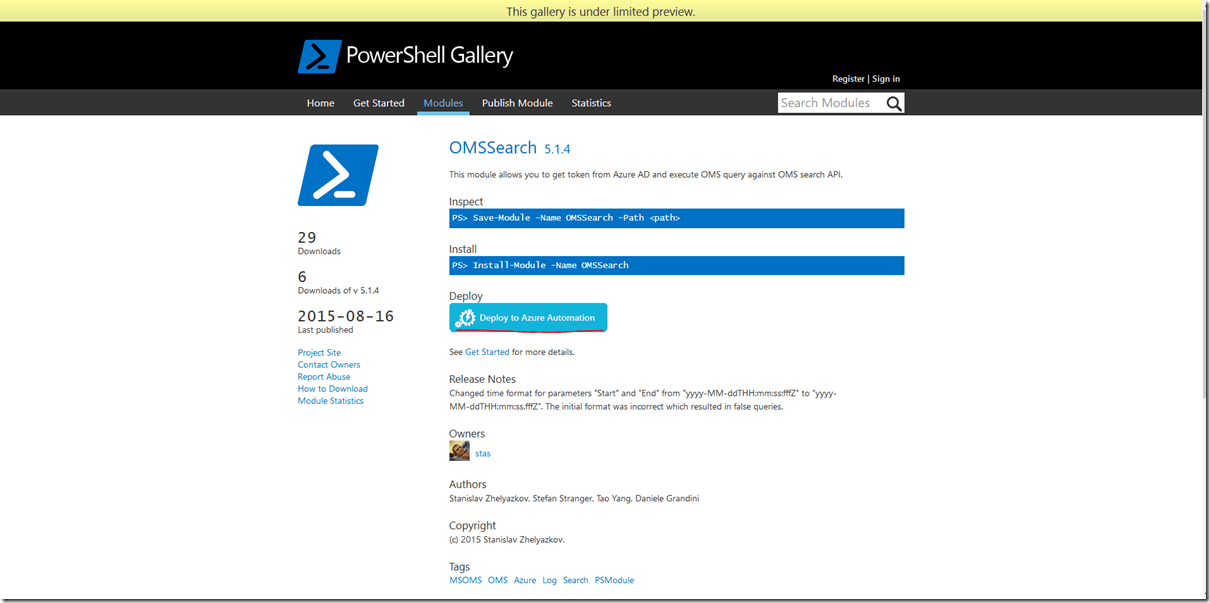
Task: Select the Modules navigation tab
Action: point(443,103)
